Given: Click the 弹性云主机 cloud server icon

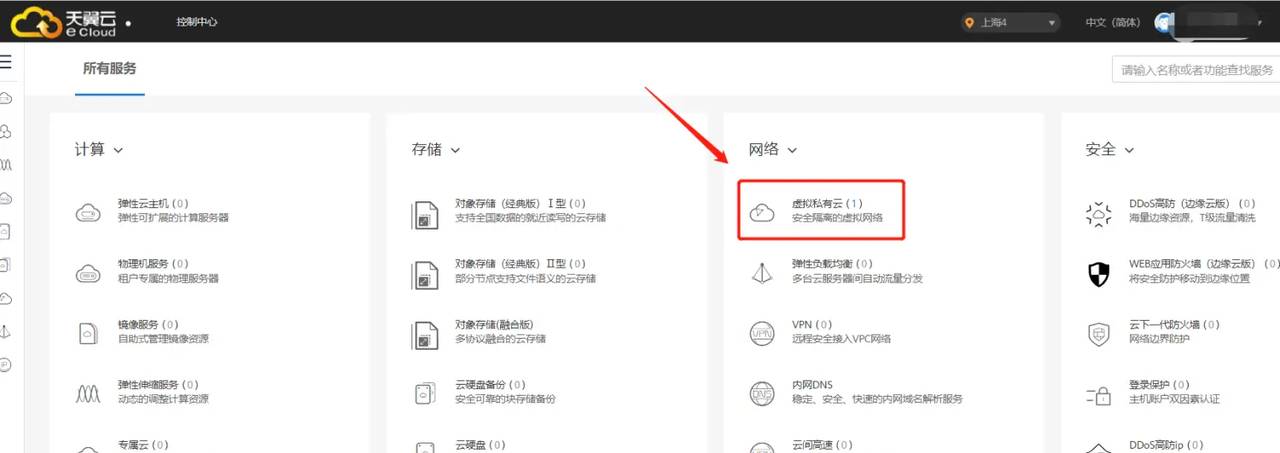Looking at the screenshot, I should [x=88, y=211].
